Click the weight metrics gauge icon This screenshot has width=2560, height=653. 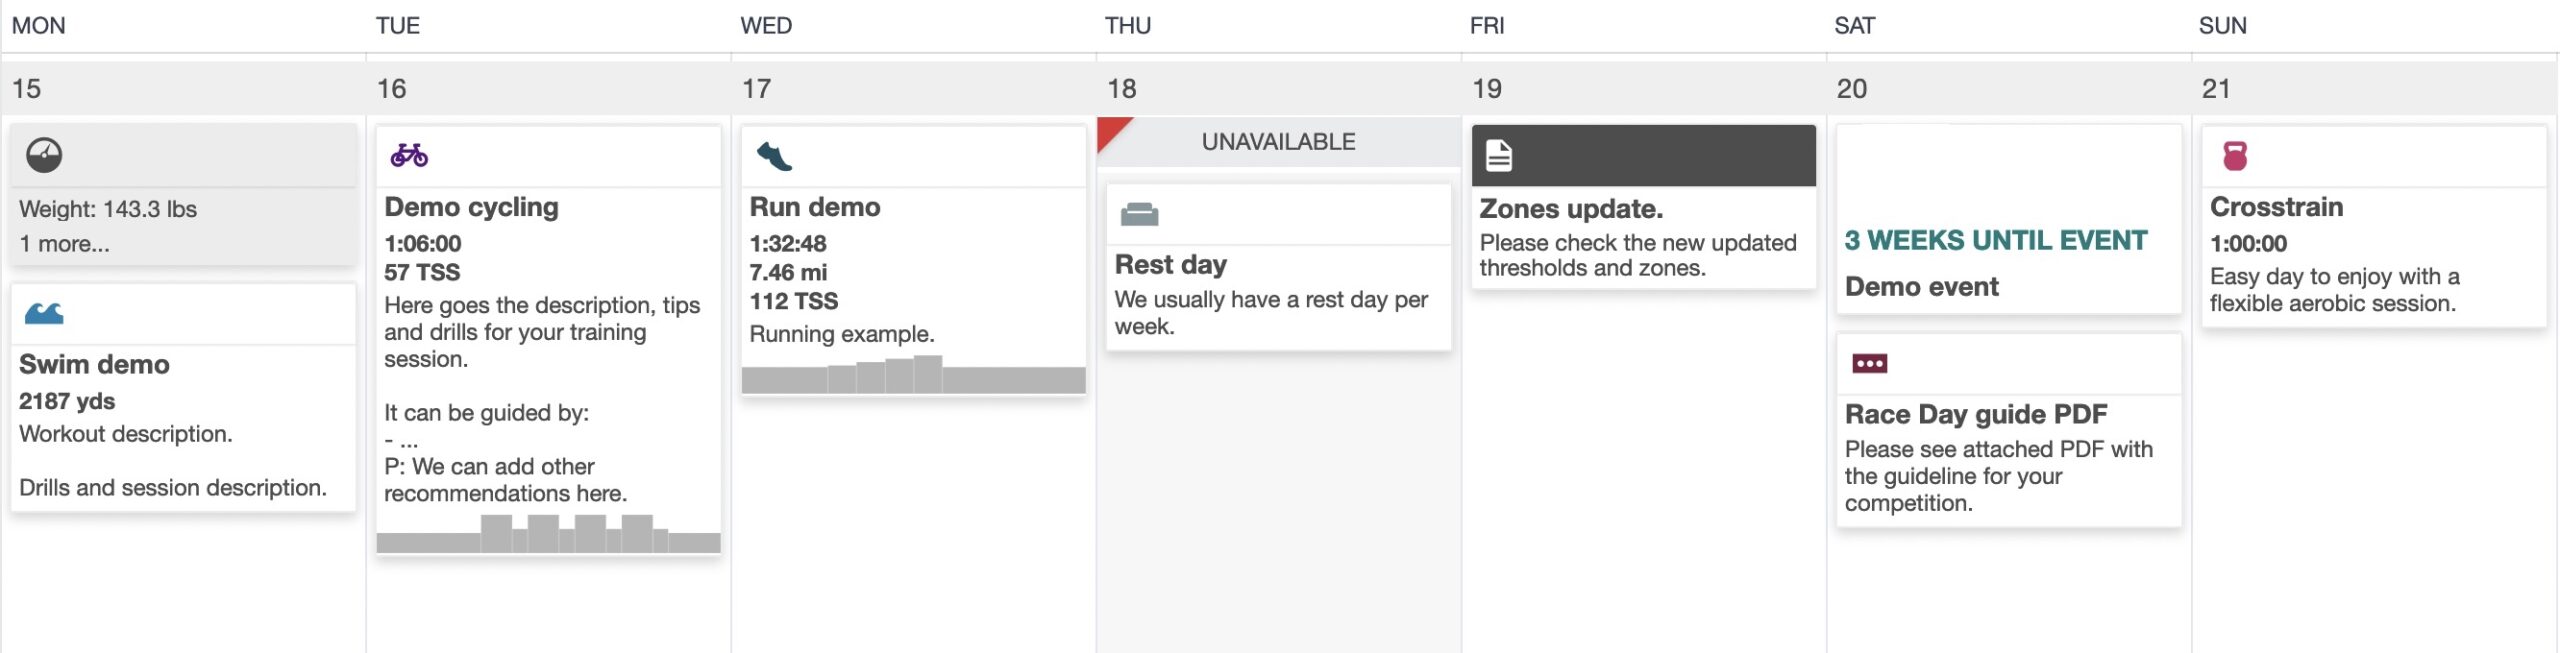(44, 155)
